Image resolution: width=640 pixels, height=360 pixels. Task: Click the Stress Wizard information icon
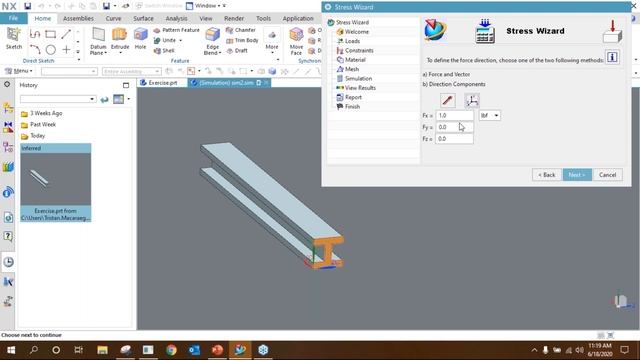pyautogui.click(x=612, y=57)
